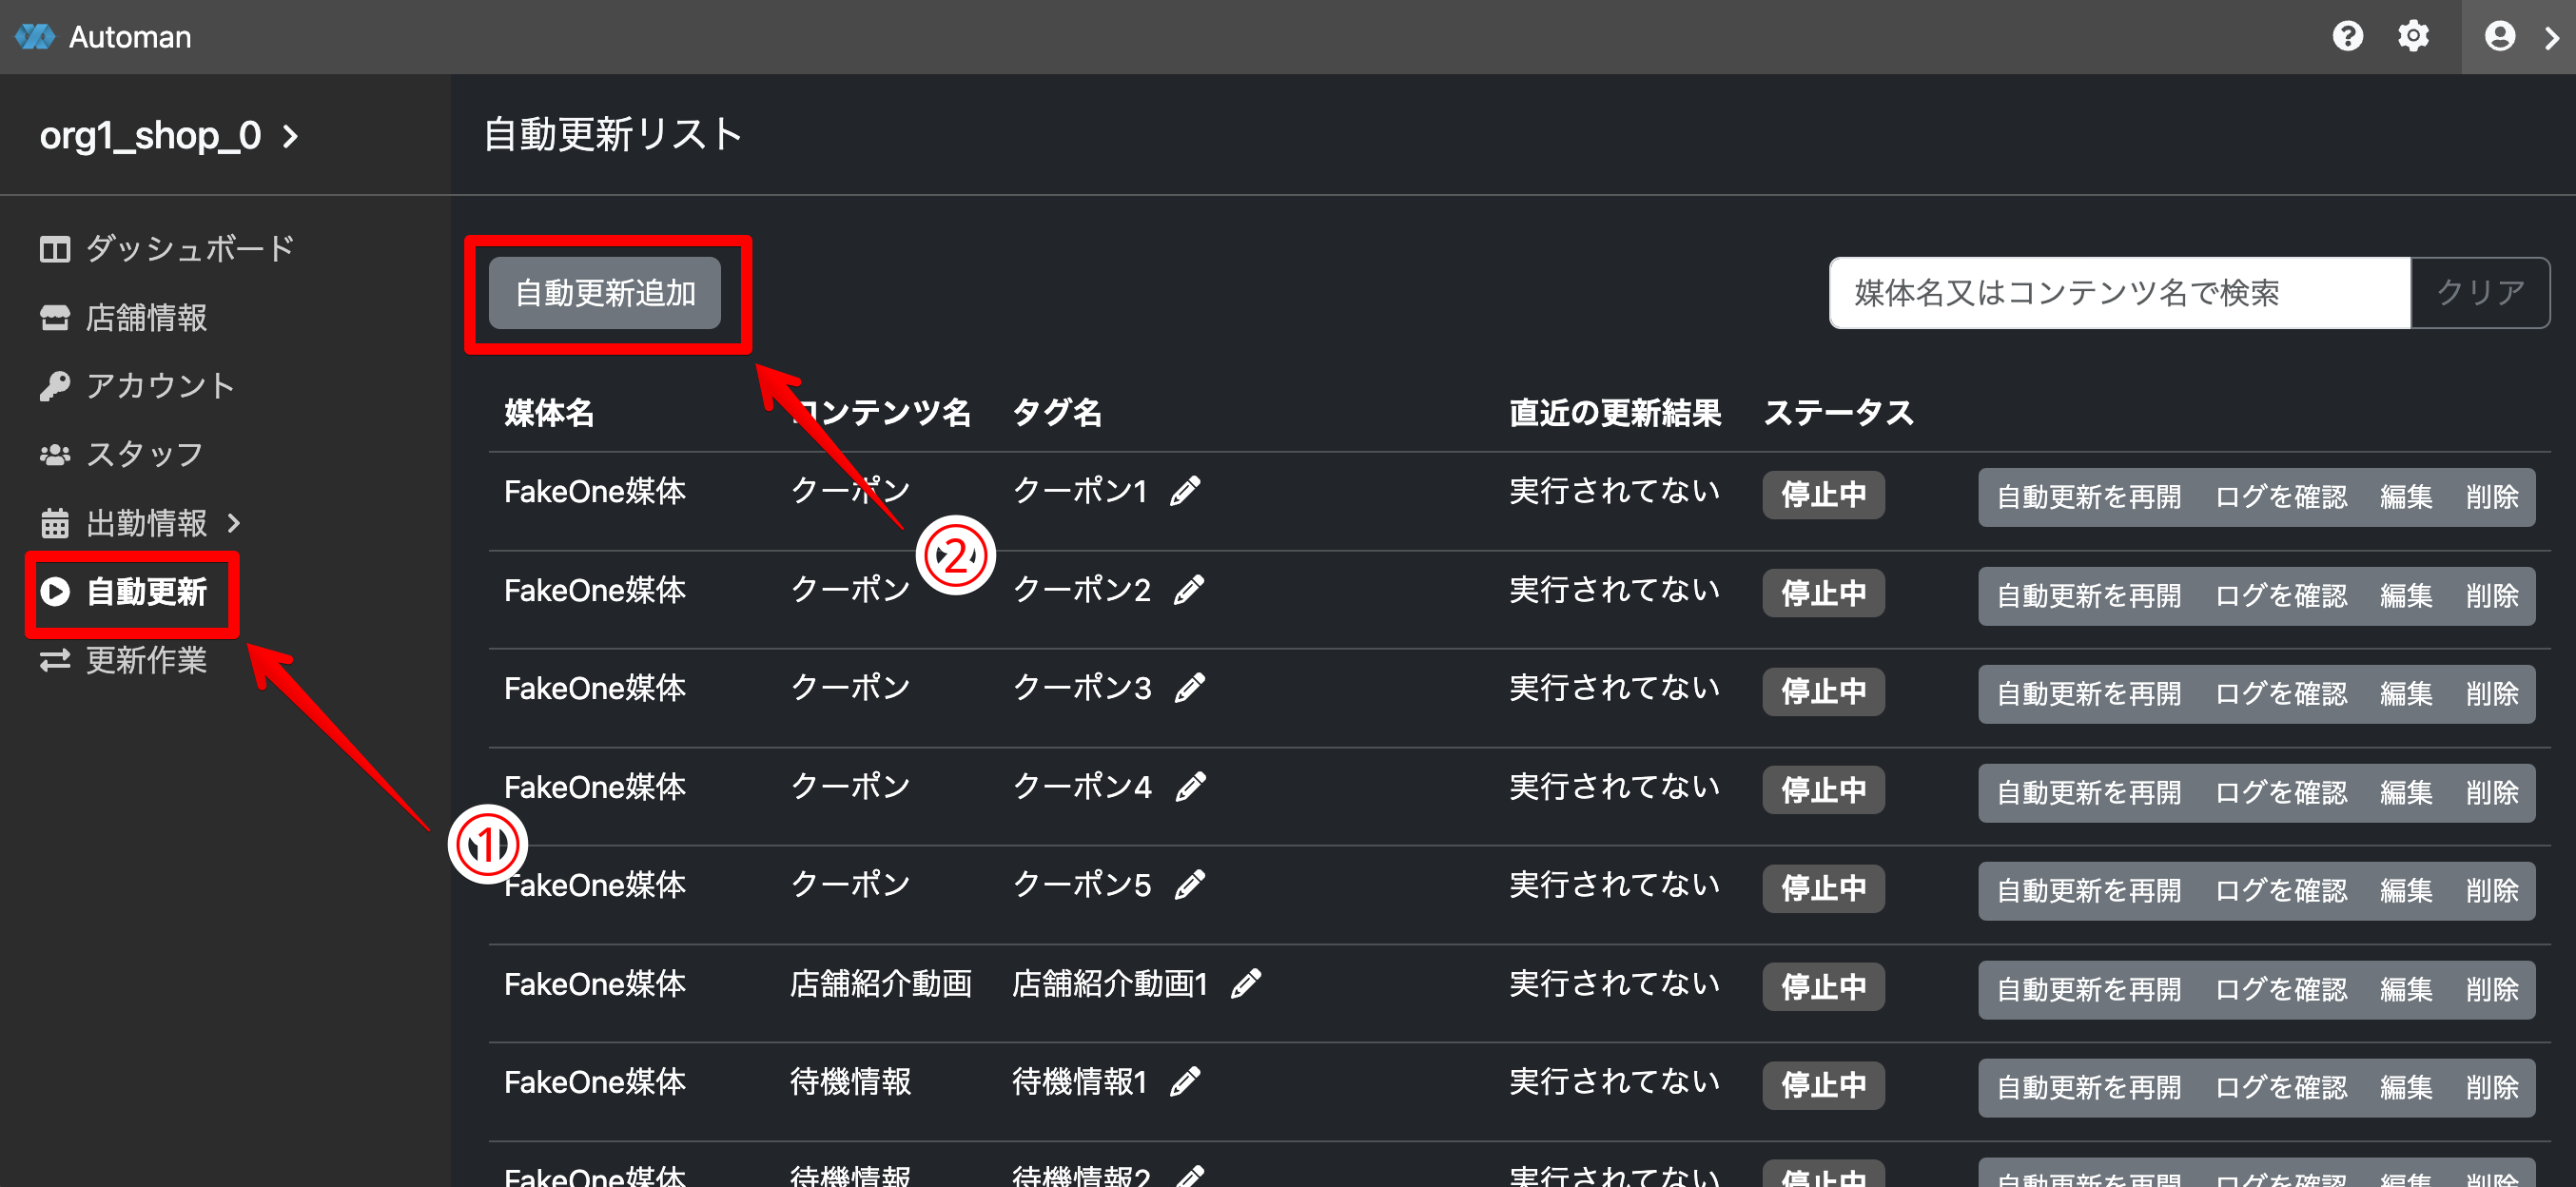Click the 停止中 status badge for クーポン4
The width and height of the screenshot is (2576, 1187).
1822,790
